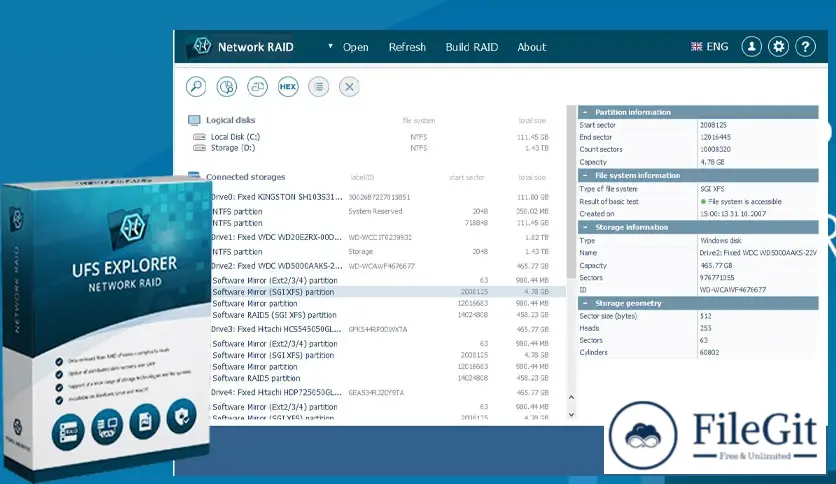Click the Start sector value '2008125'
Viewport: 836px width, 484px height.
tap(713, 125)
